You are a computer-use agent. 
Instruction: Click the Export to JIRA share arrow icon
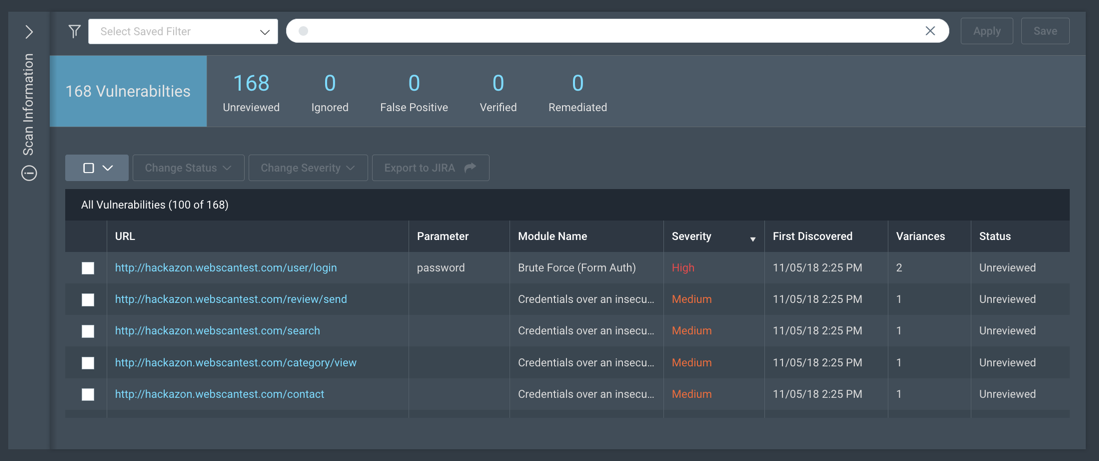tap(470, 168)
